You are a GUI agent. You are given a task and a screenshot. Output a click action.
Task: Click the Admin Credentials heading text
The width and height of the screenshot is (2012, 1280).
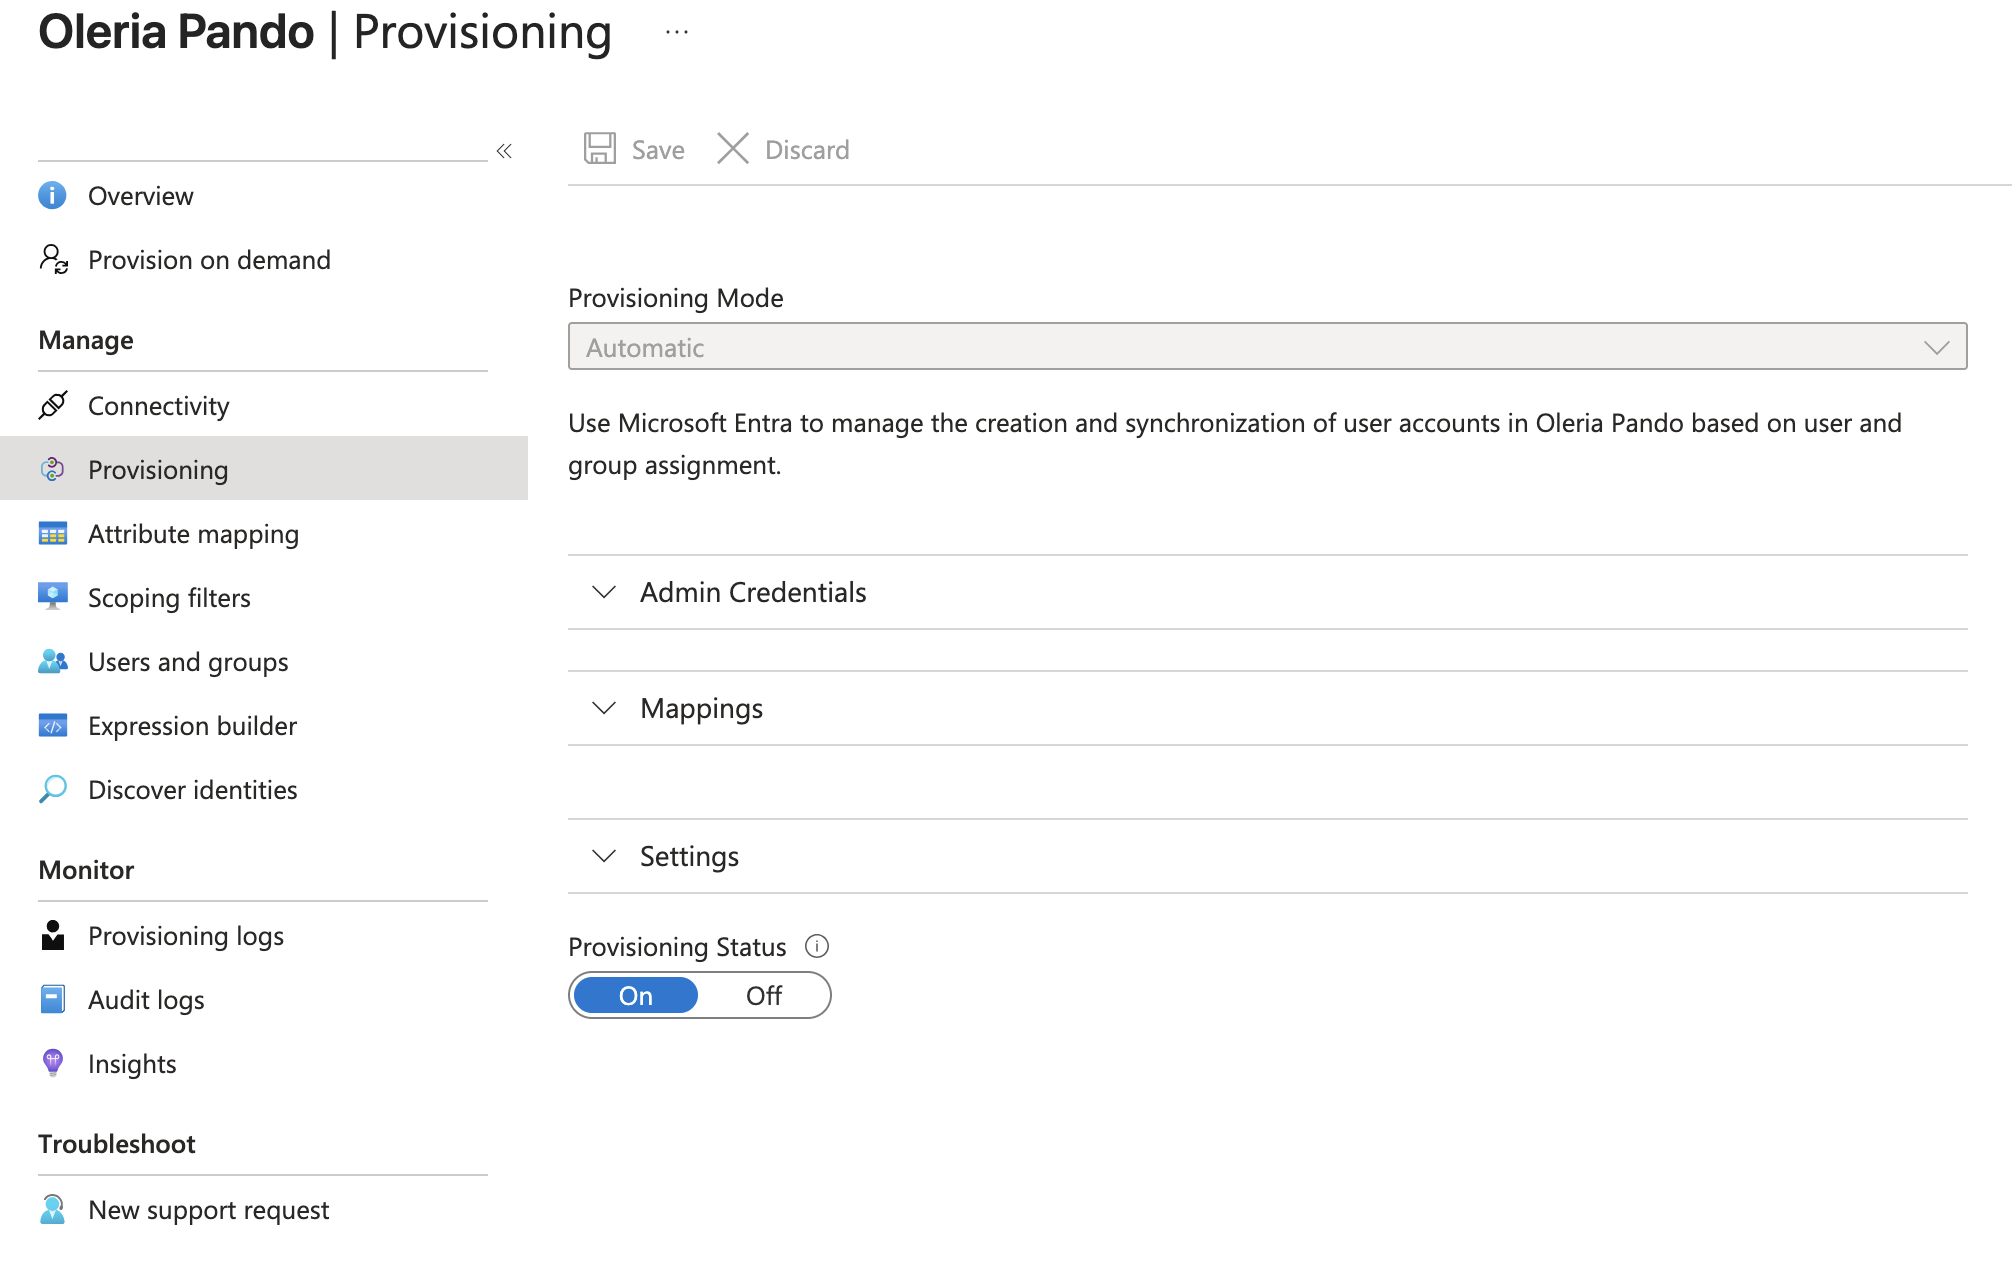coord(753,592)
